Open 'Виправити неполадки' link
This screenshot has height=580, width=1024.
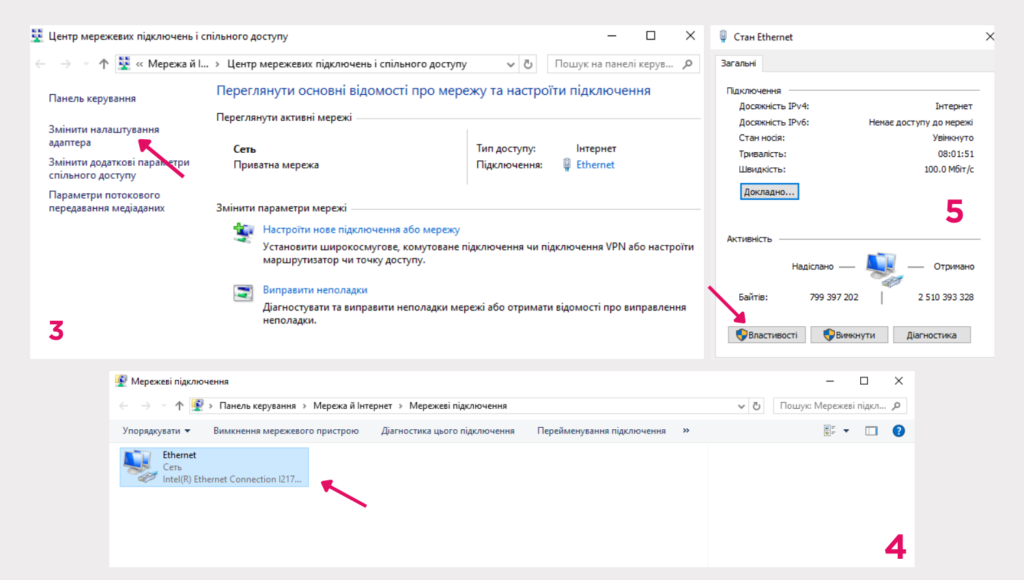(315, 289)
